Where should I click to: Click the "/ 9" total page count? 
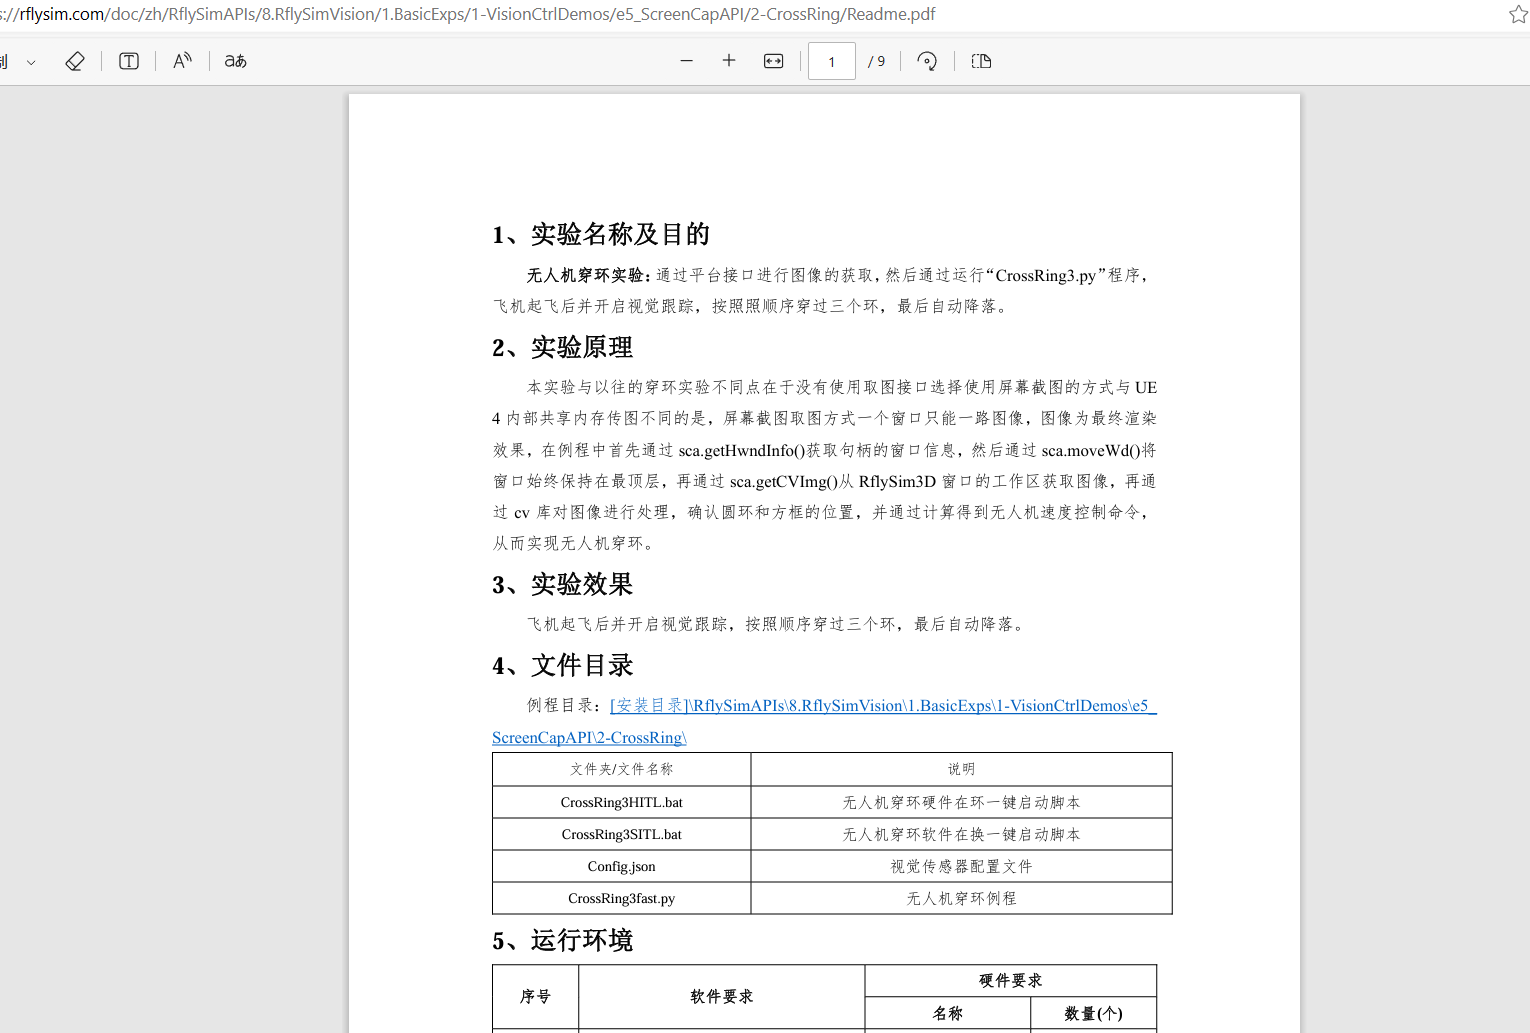pyautogui.click(x=876, y=61)
